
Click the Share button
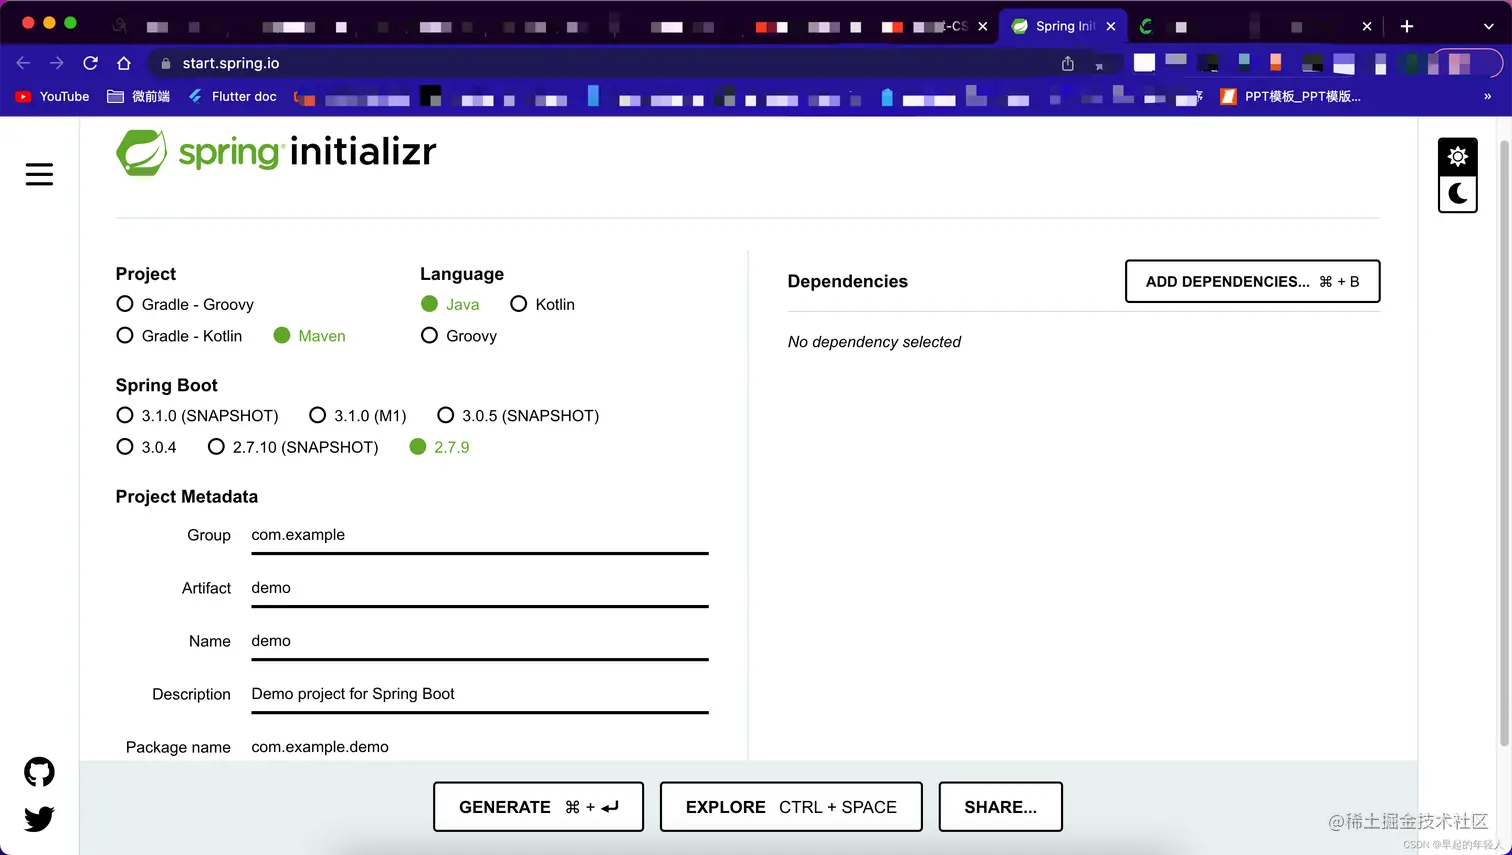tap(1000, 807)
